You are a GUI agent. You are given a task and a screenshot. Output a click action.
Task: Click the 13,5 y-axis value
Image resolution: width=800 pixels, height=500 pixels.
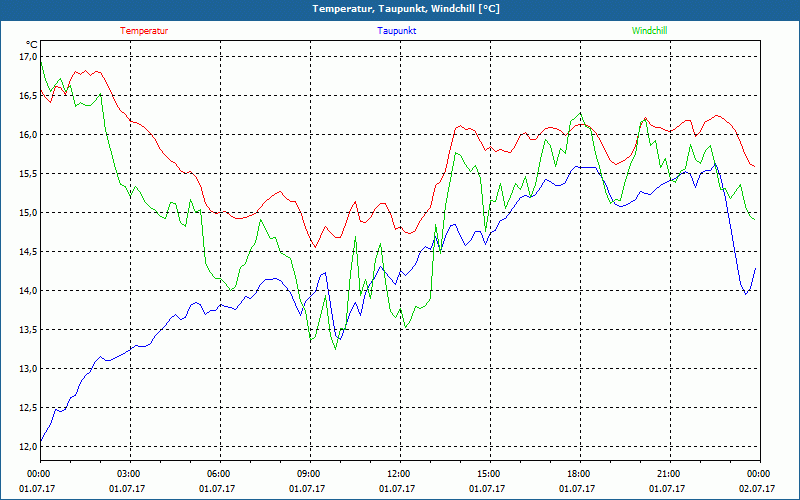28,330
